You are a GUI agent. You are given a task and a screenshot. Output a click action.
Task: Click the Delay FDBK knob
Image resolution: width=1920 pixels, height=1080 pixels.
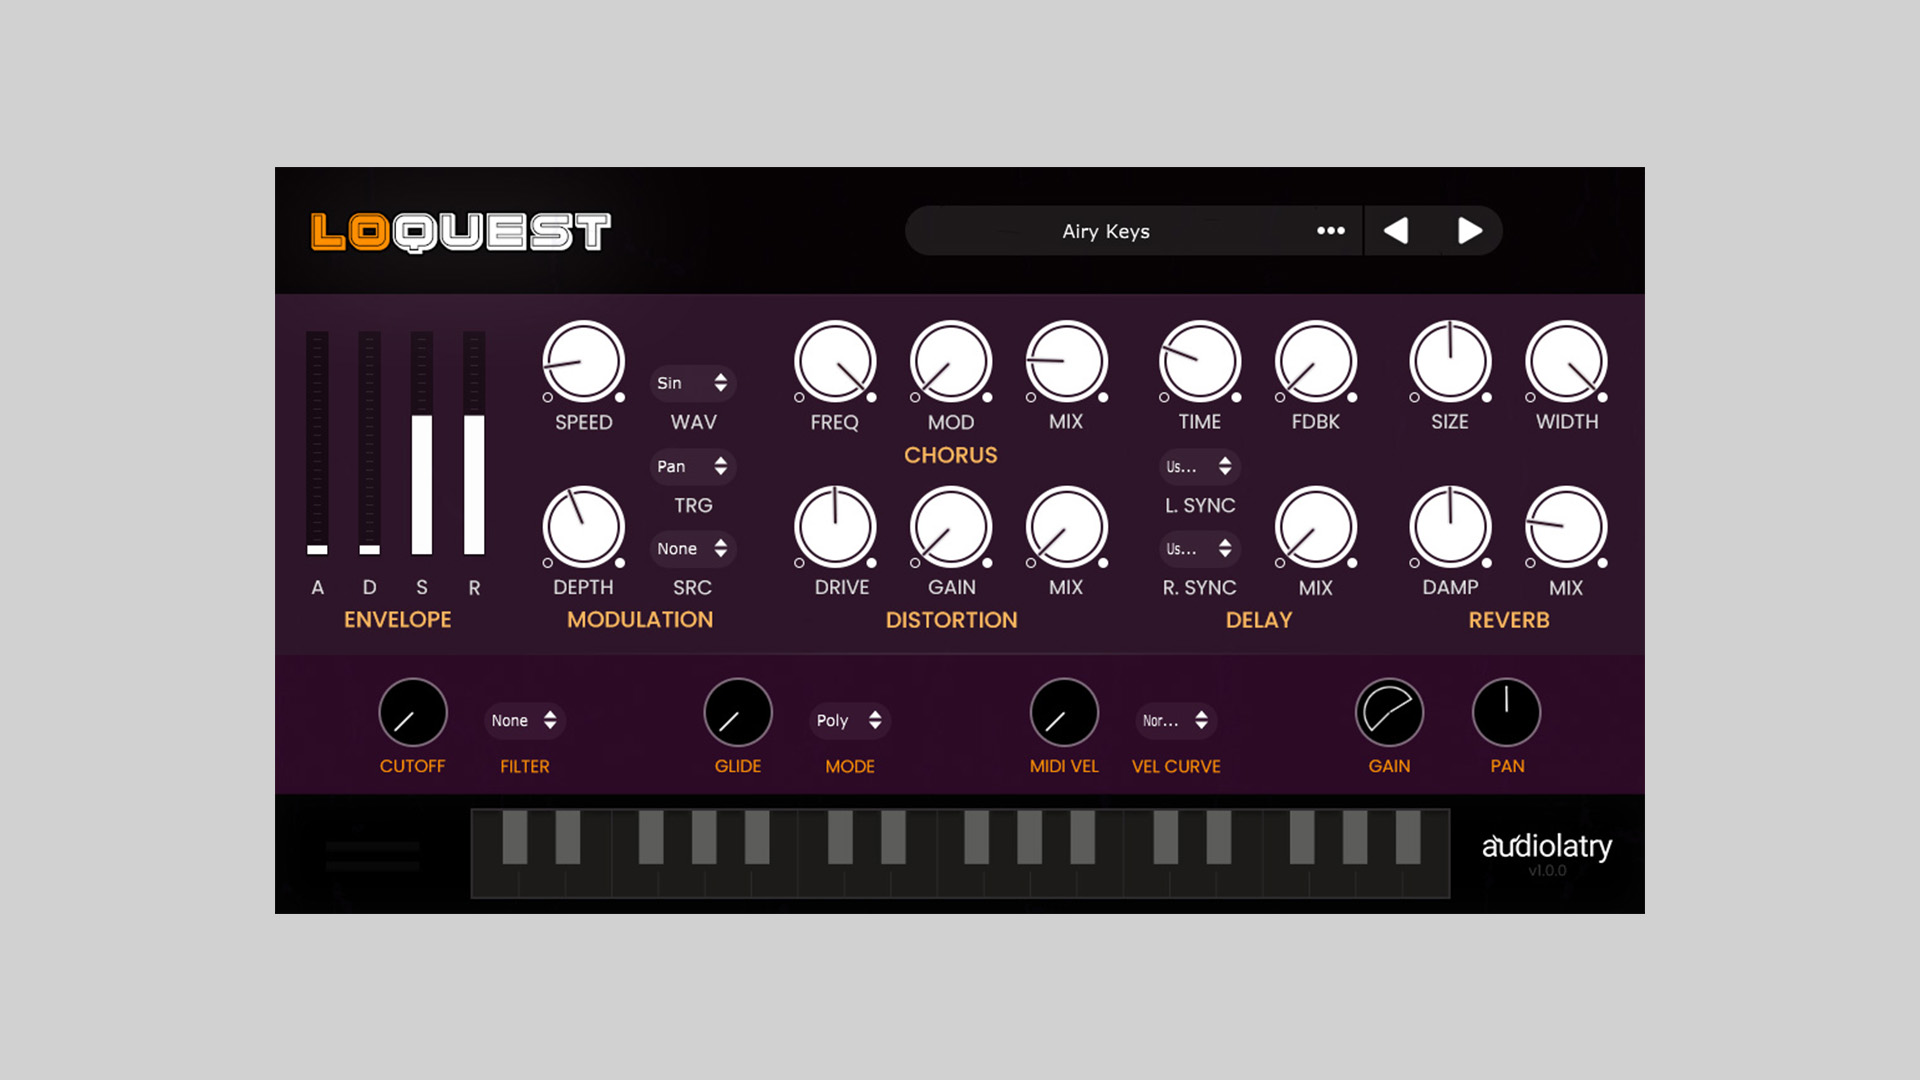(1316, 361)
